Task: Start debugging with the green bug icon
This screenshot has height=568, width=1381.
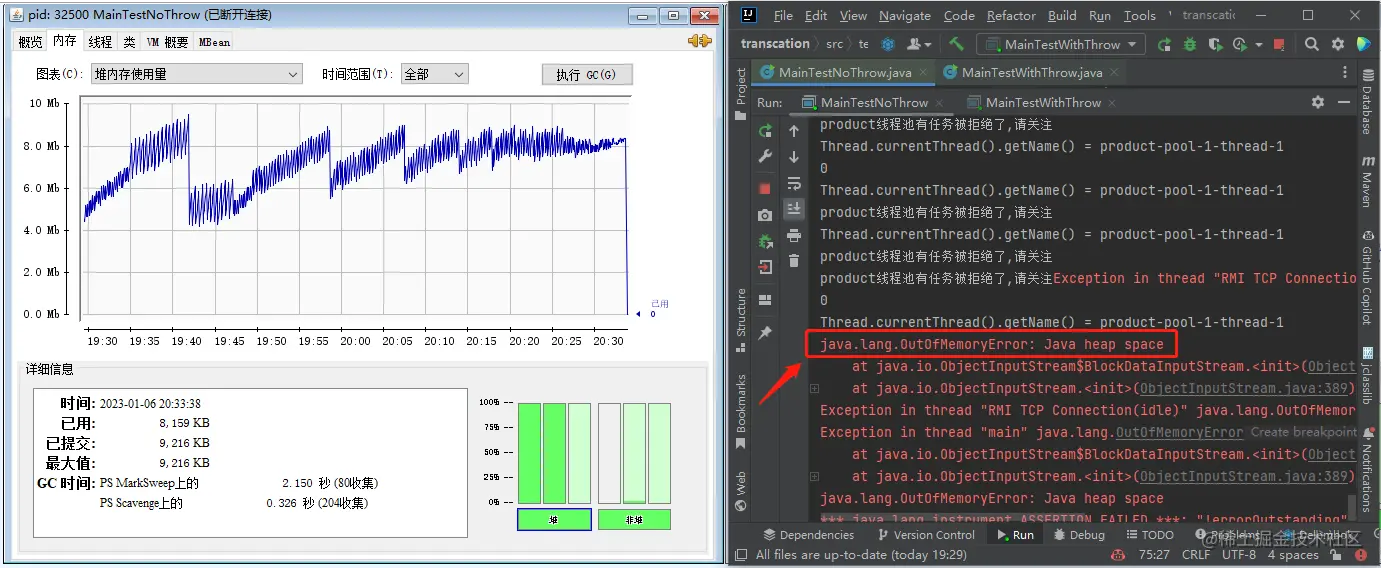Action: coord(1190,44)
